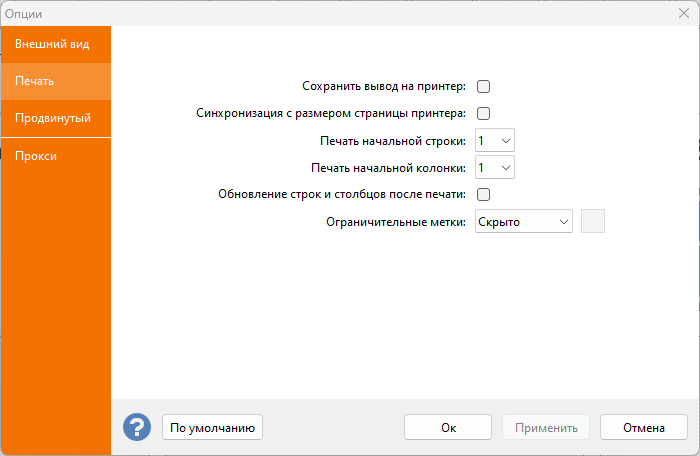The height and width of the screenshot is (456, 700).
Task: Cancel changes using the Отмена button
Action: [643, 428]
